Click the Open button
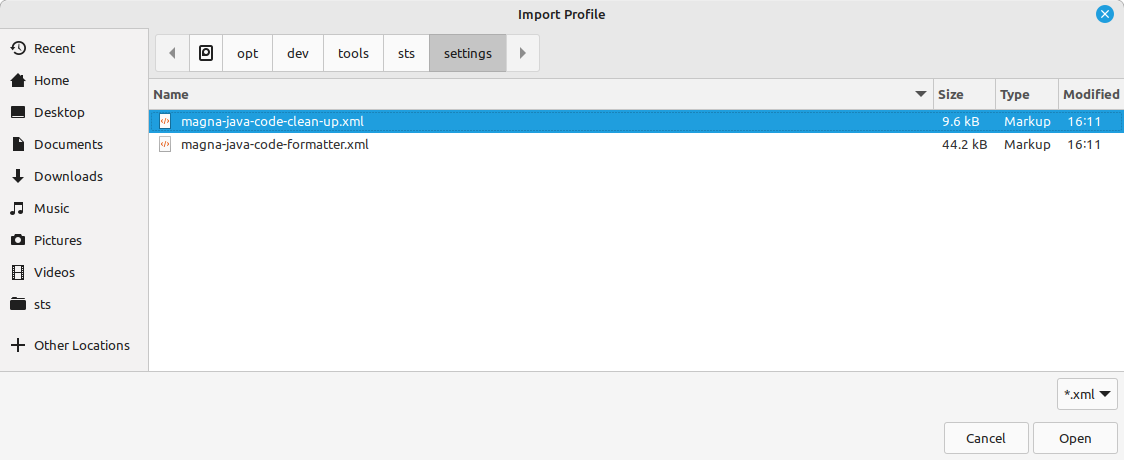The image size is (1124, 460). pyautogui.click(x=1075, y=439)
